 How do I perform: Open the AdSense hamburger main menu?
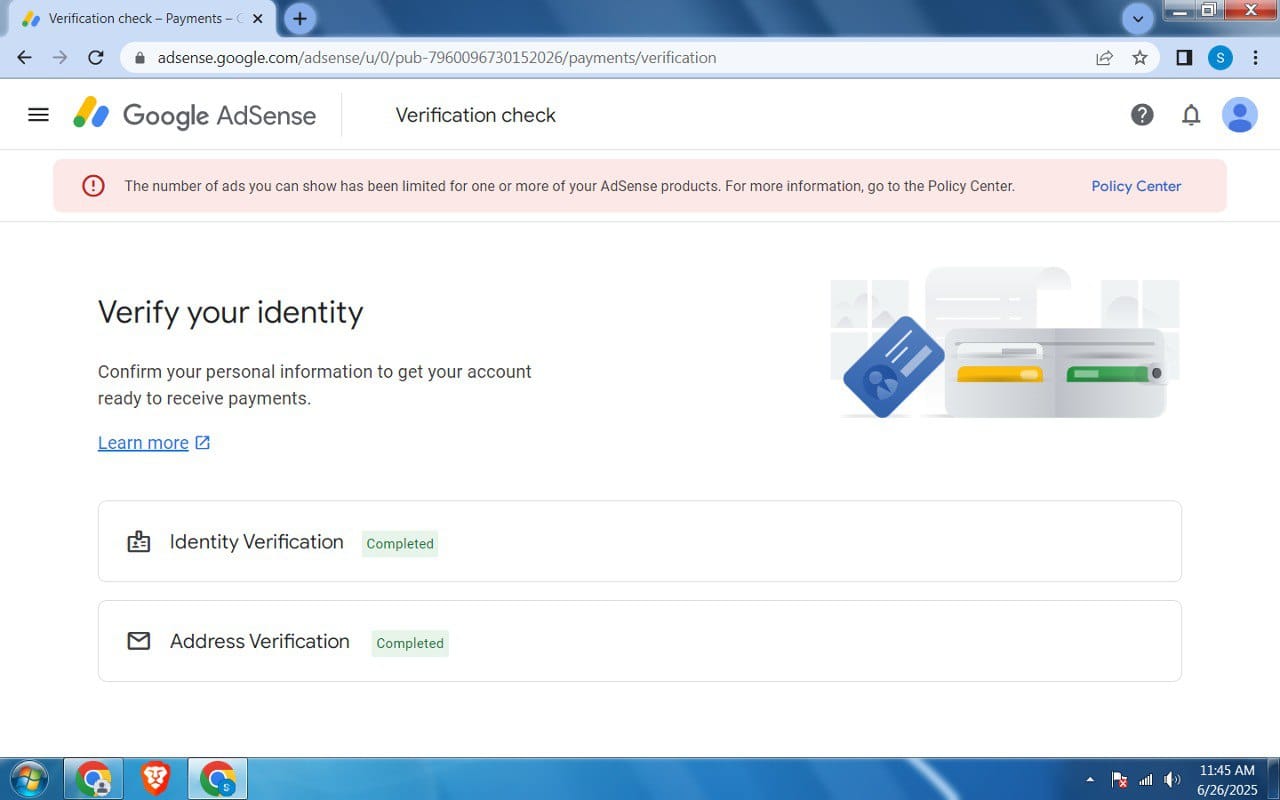coord(38,115)
